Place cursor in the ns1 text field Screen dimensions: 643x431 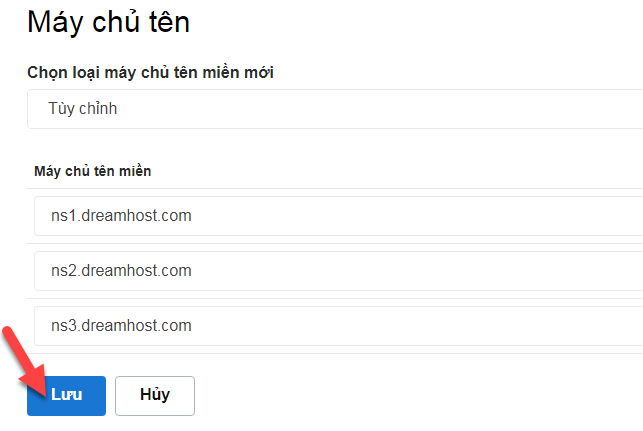pyautogui.click(x=121, y=216)
